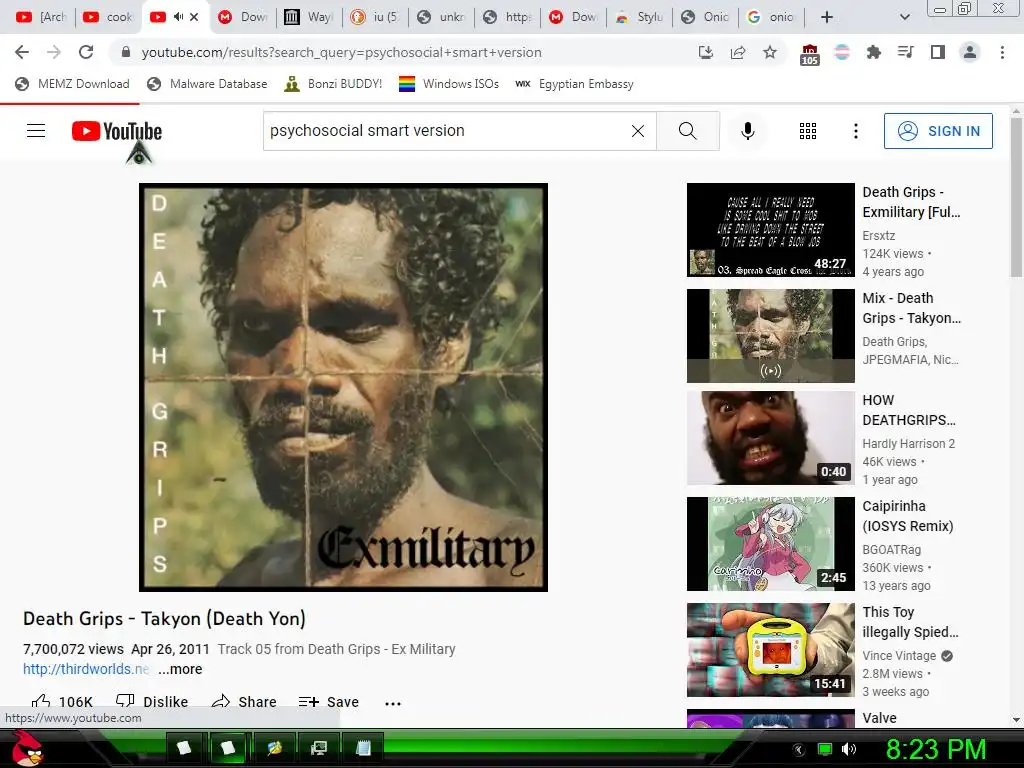Clear the YouTube search query

click(638, 131)
